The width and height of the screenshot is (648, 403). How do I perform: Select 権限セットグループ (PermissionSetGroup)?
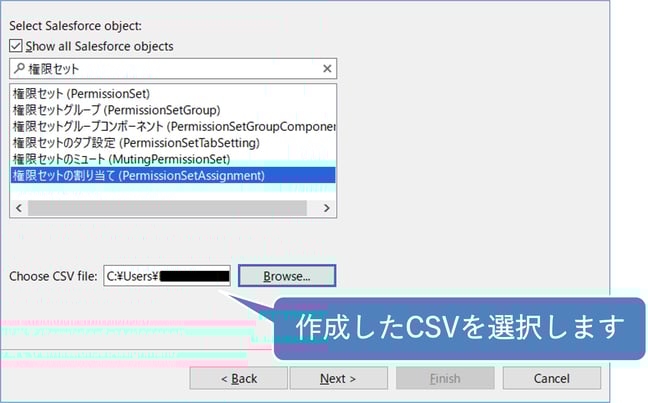pos(173,110)
